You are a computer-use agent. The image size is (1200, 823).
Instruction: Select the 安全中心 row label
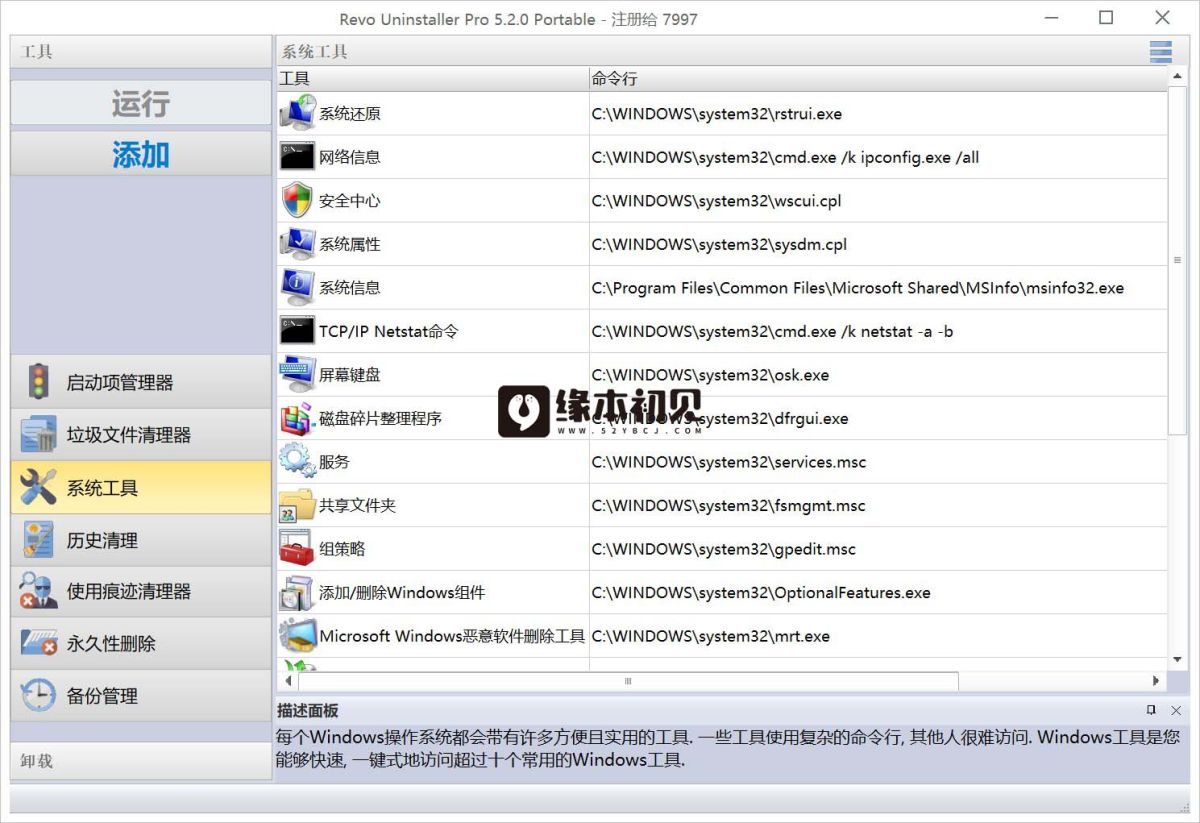coord(349,201)
